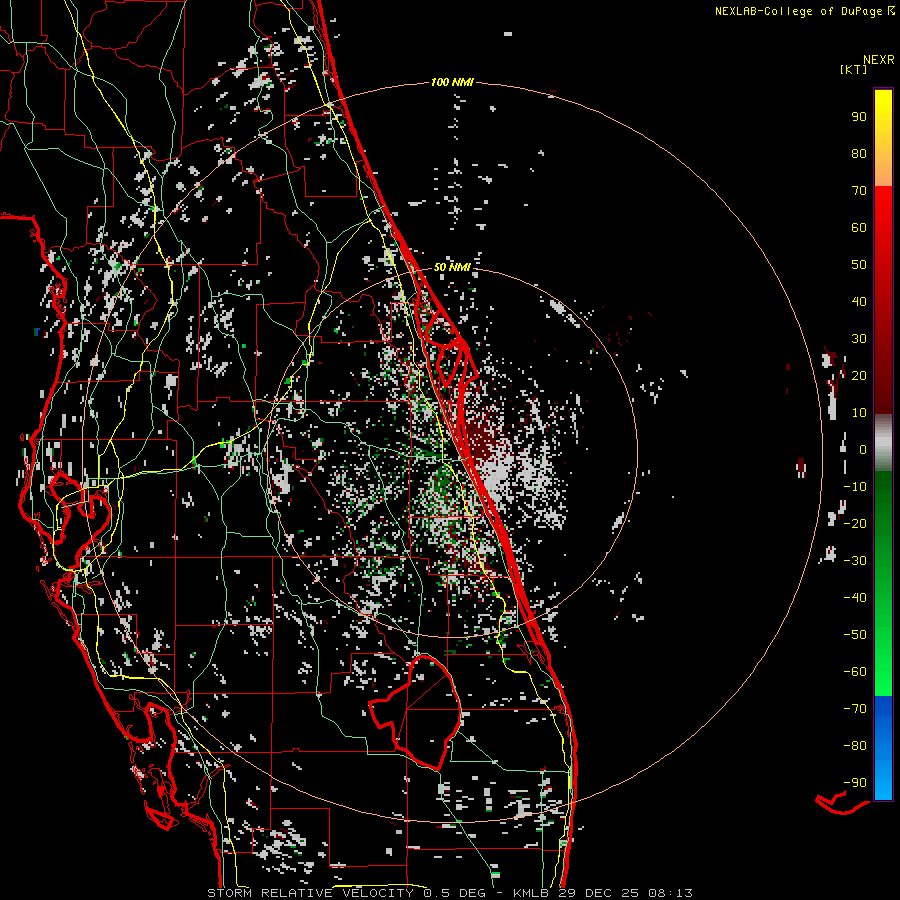Click the -20 value on the velocity scale
900x900 pixels.
(855, 524)
